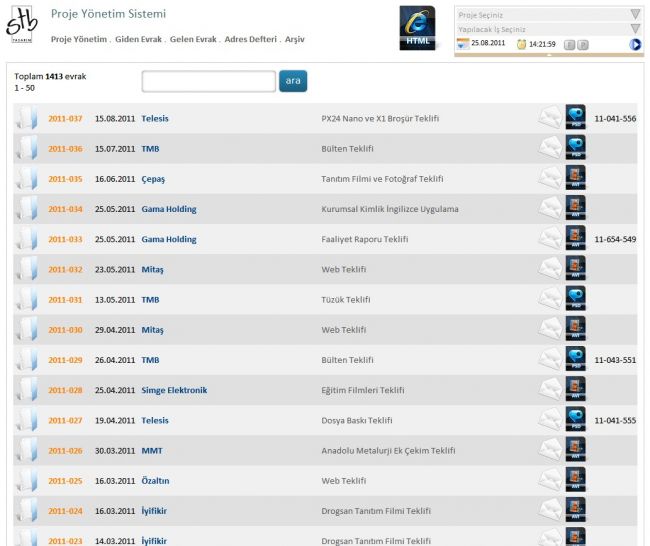
Task: Focus the document search text field
Action: (x=208, y=81)
